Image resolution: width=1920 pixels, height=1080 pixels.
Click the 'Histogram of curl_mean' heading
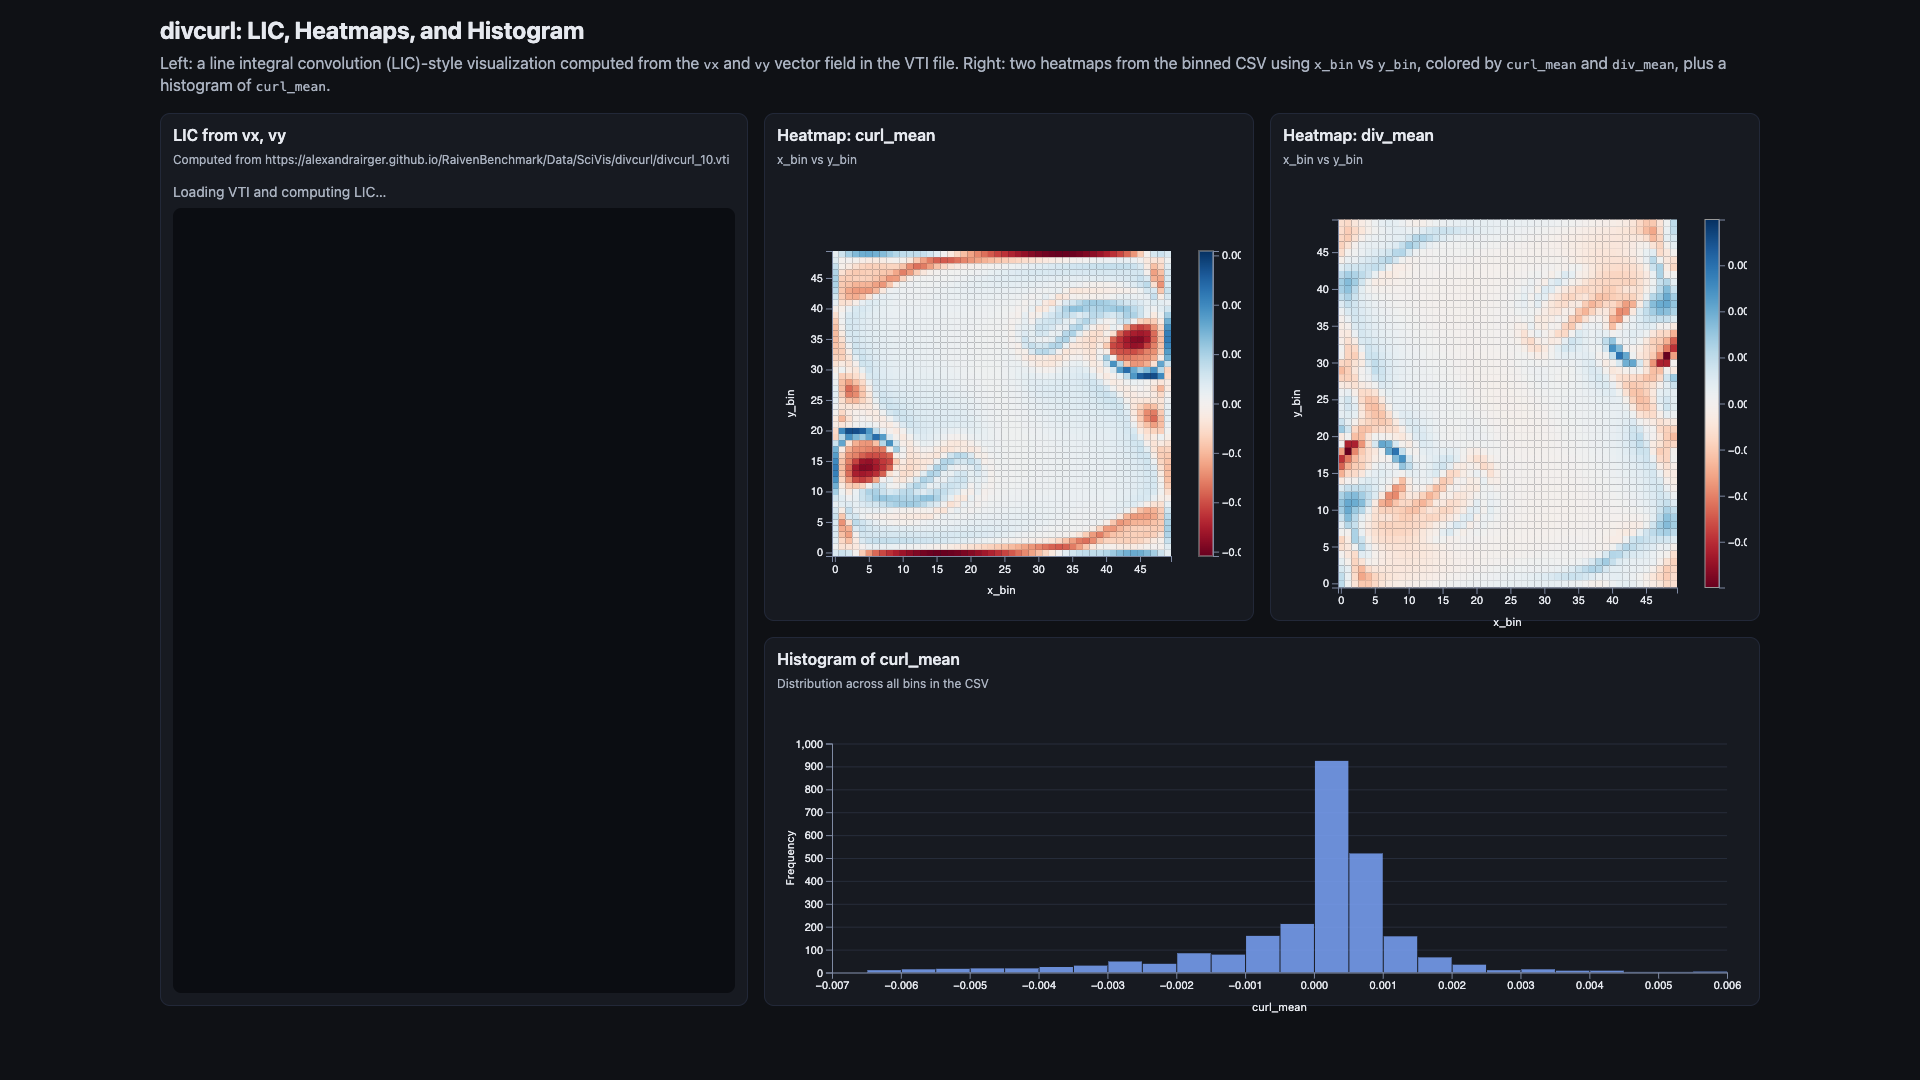pos(868,659)
